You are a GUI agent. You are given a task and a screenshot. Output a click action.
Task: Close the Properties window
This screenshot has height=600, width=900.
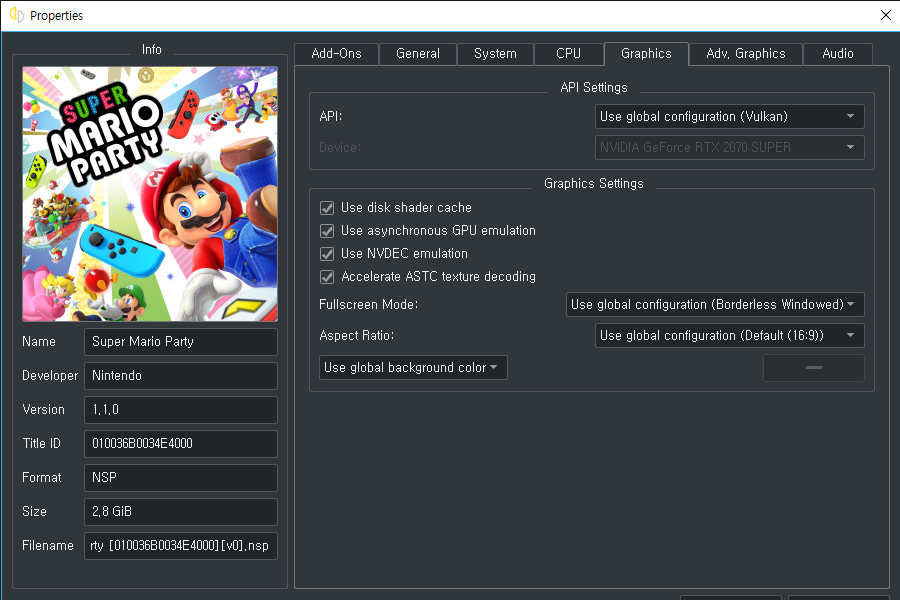pyautogui.click(x=886, y=16)
